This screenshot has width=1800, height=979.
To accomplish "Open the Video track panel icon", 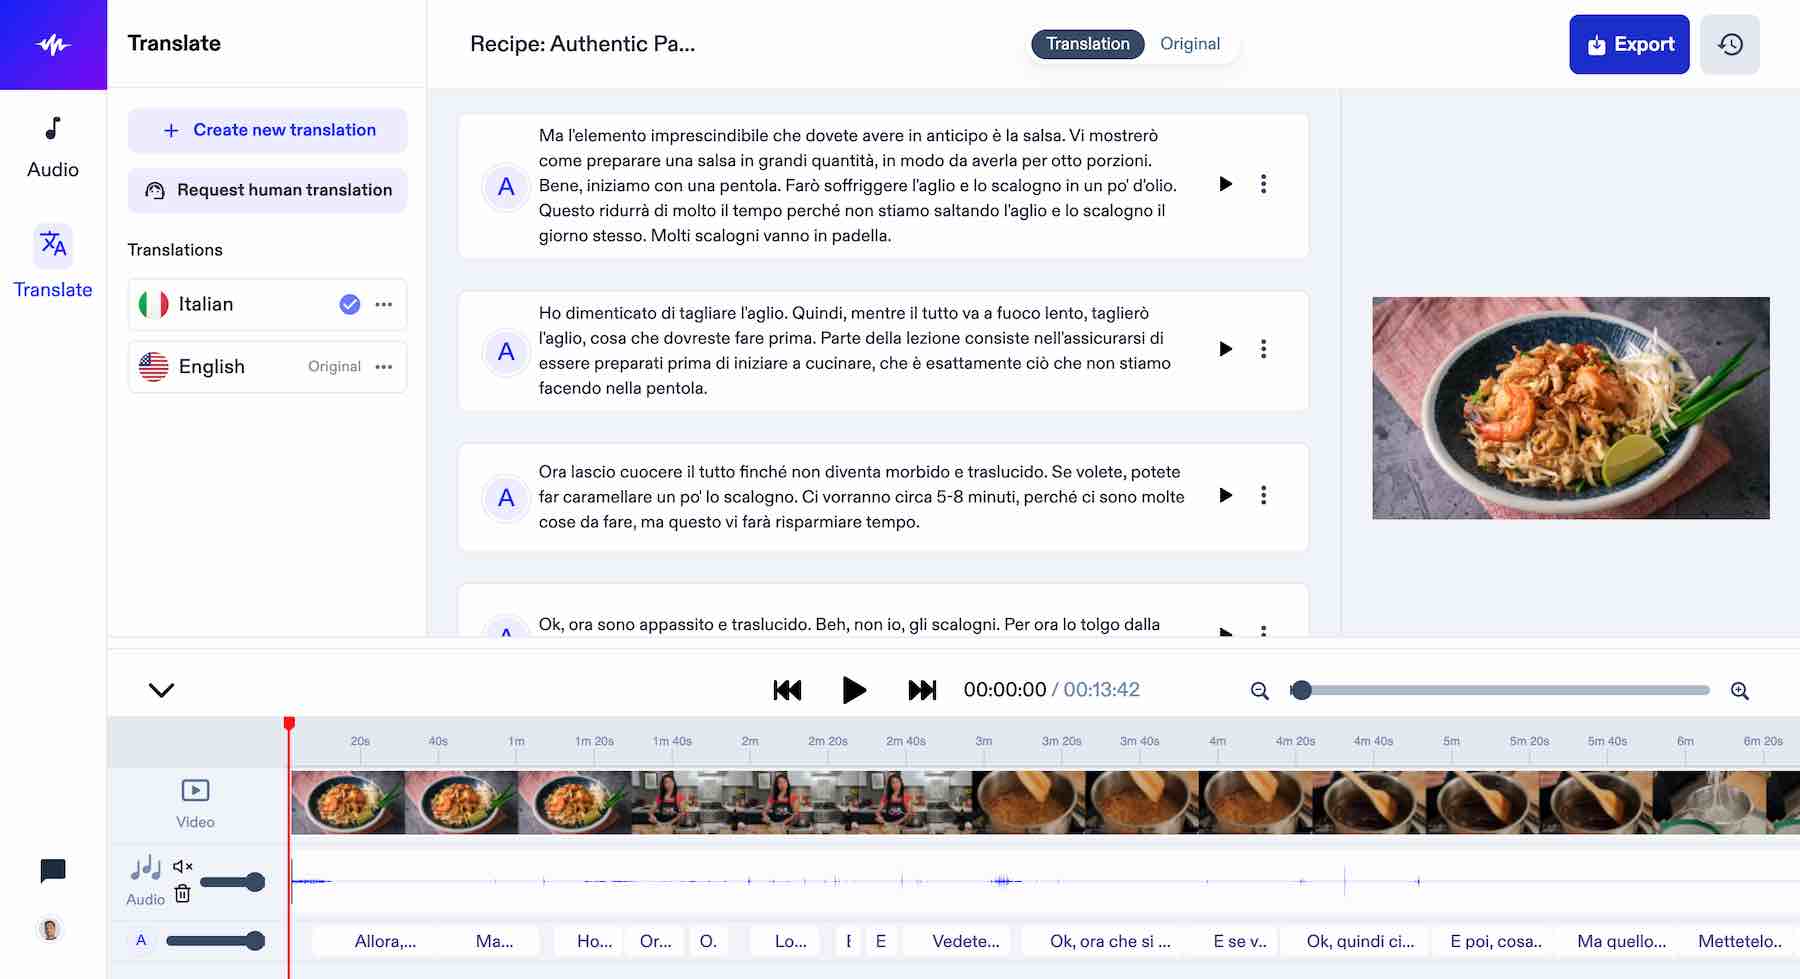I will click(x=194, y=791).
